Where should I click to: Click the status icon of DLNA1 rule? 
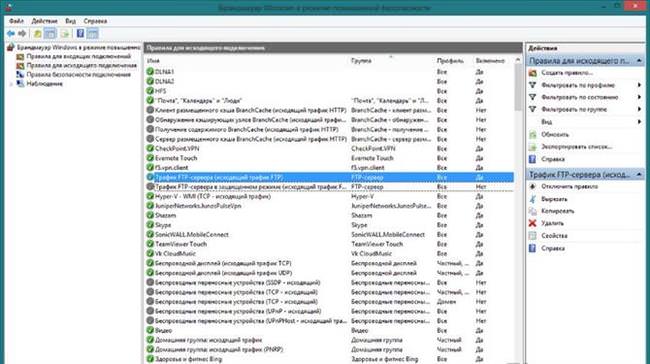click(x=150, y=72)
